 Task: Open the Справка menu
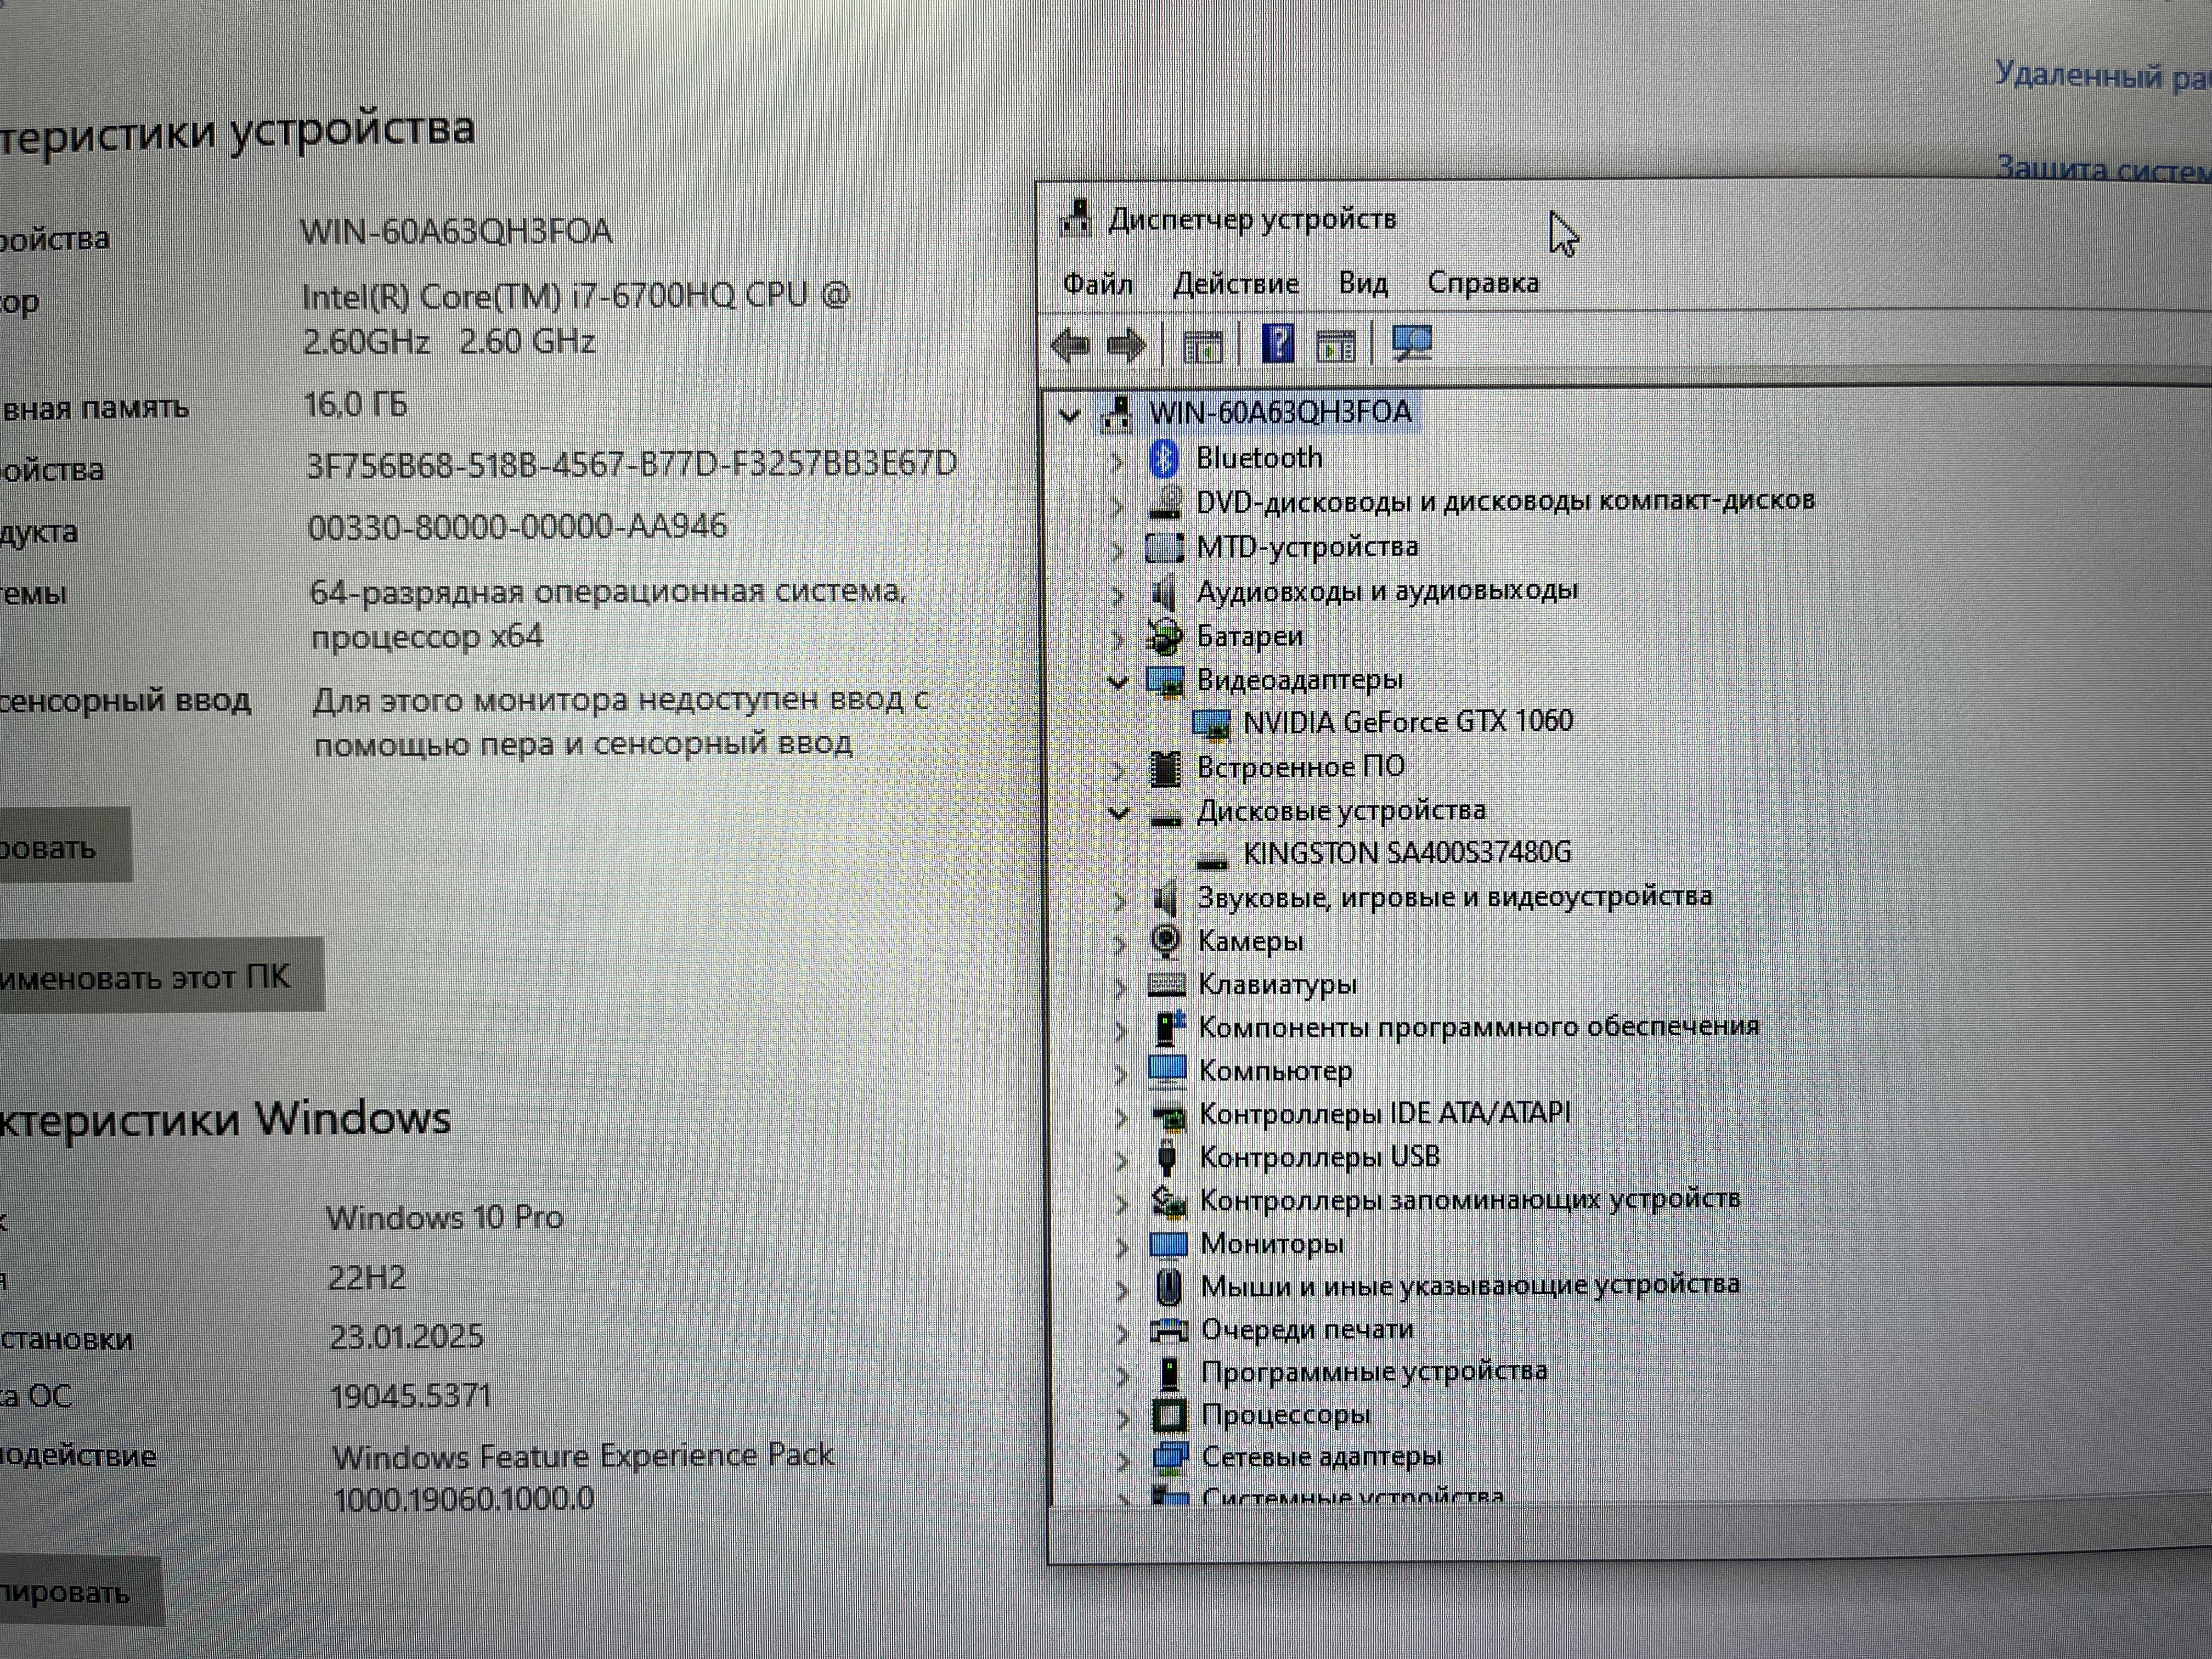pos(1482,284)
